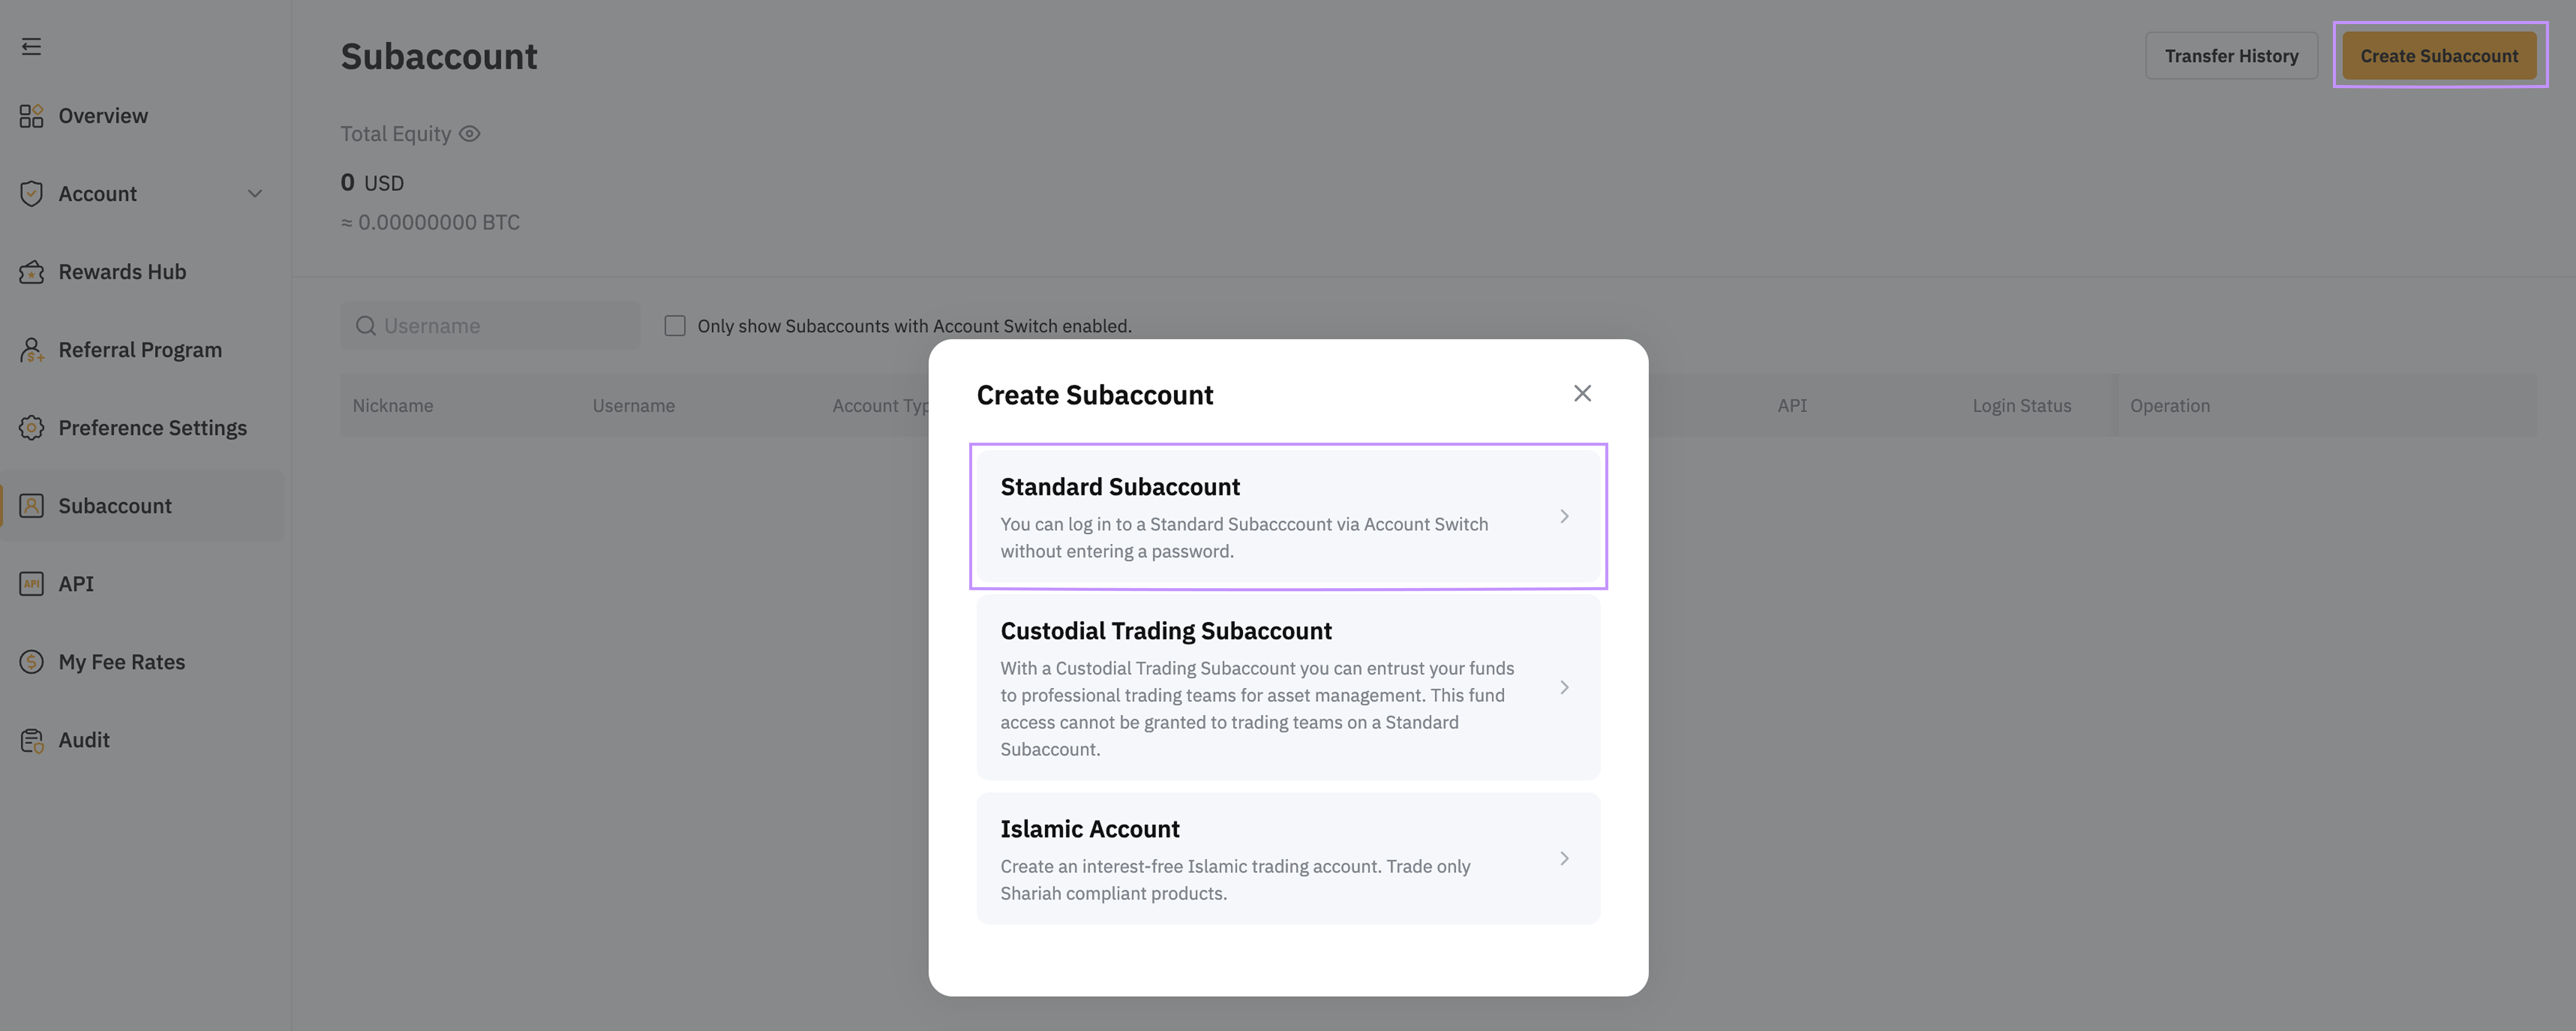
Task: Click the Login Status column header
Action: (x=2021, y=406)
